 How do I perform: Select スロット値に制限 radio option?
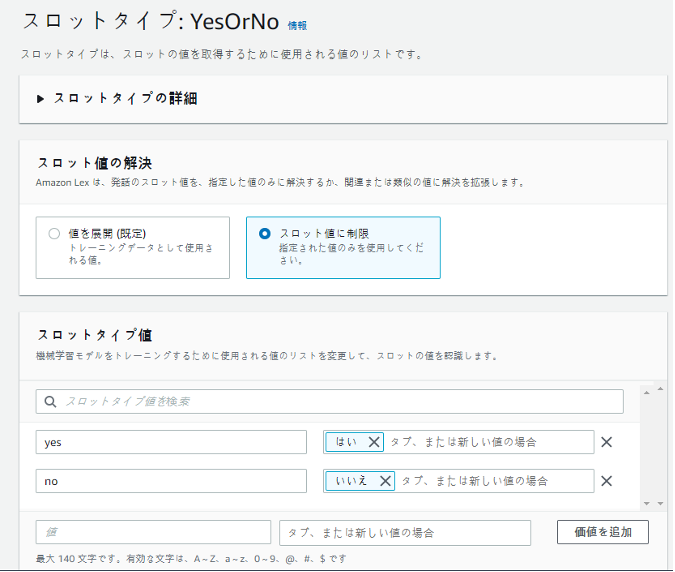pos(264,233)
